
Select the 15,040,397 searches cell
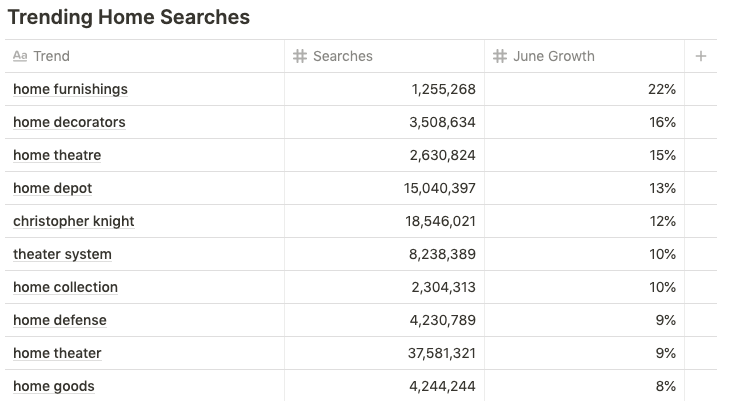point(385,188)
